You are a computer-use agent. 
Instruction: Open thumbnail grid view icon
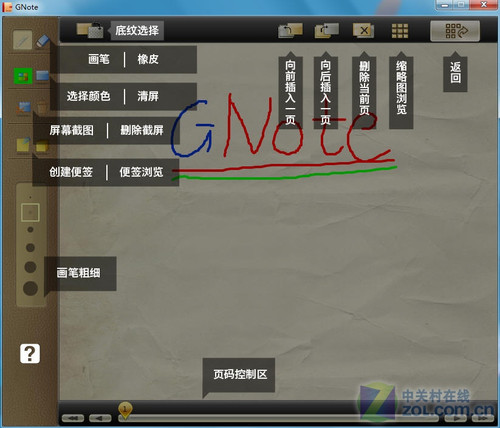pos(400,31)
